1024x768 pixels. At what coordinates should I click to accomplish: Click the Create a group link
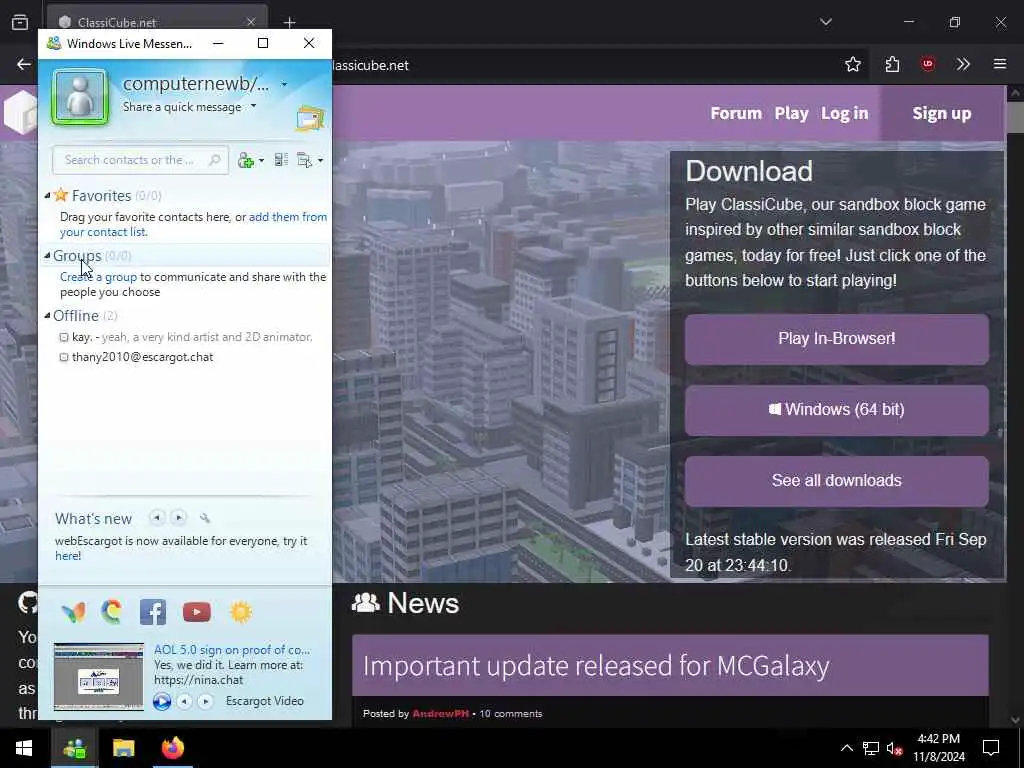pyautogui.click(x=98, y=277)
